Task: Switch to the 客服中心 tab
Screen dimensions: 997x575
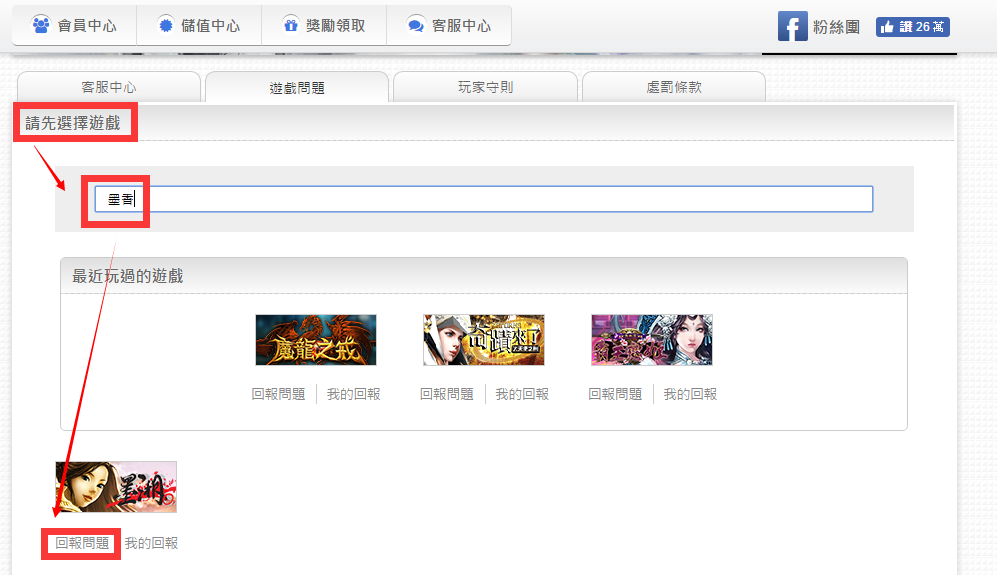Action: coord(109,87)
